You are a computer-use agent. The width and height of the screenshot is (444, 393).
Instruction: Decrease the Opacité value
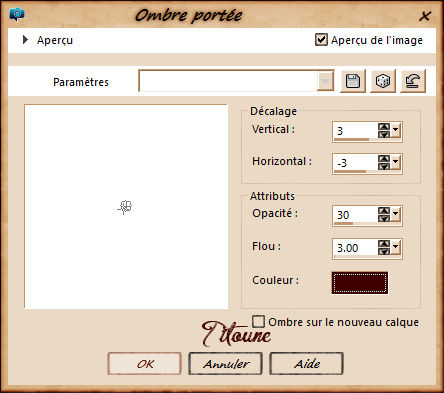[384, 218]
